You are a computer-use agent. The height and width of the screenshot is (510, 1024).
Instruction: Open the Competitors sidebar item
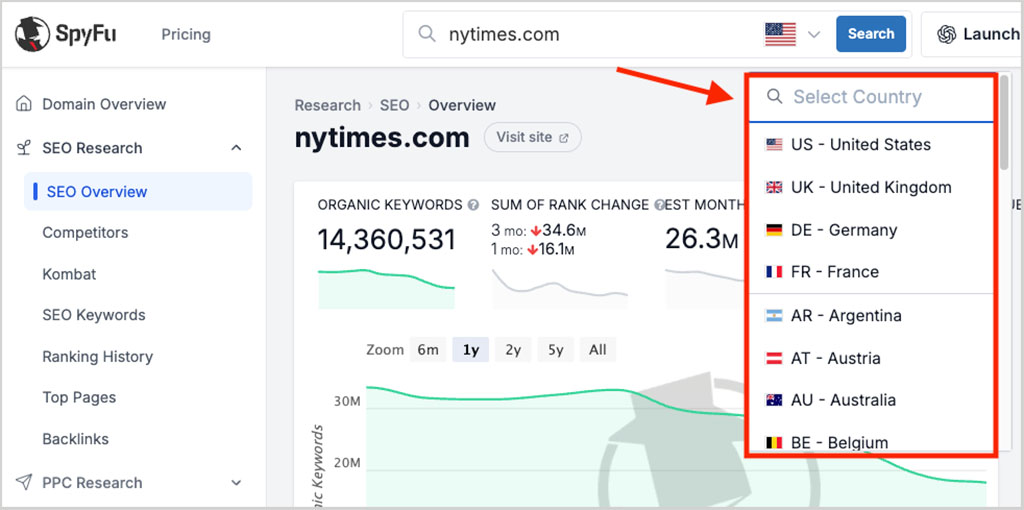(x=86, y=232)
